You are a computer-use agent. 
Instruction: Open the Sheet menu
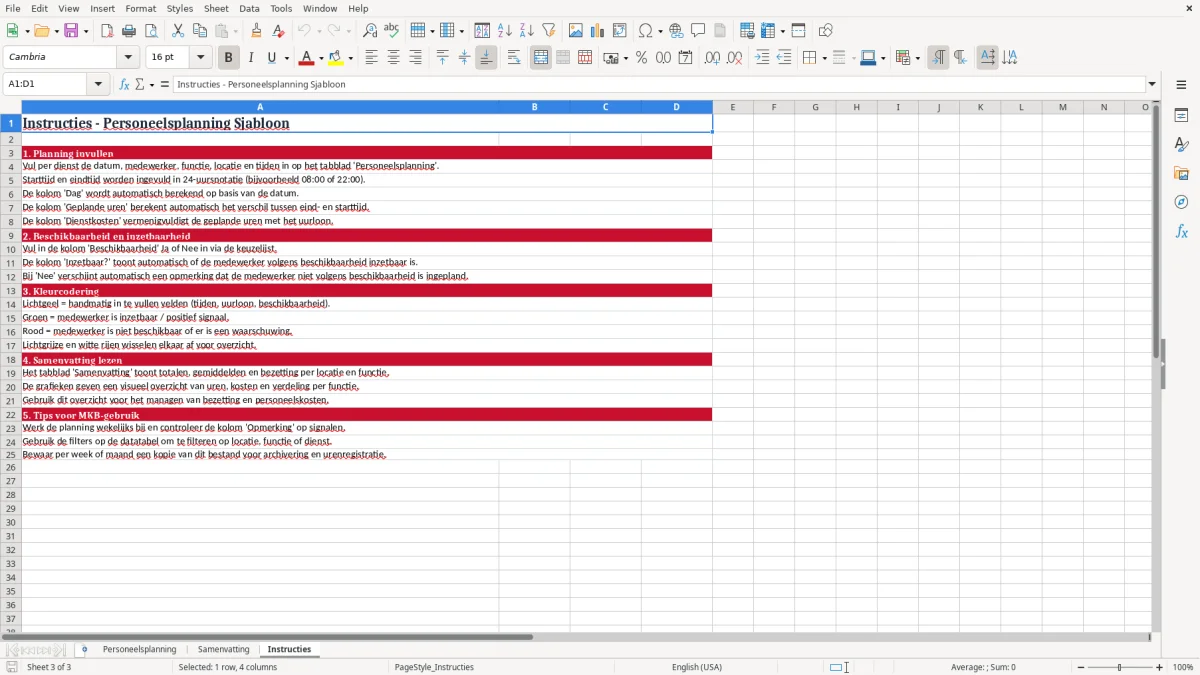tap(216, 8)
